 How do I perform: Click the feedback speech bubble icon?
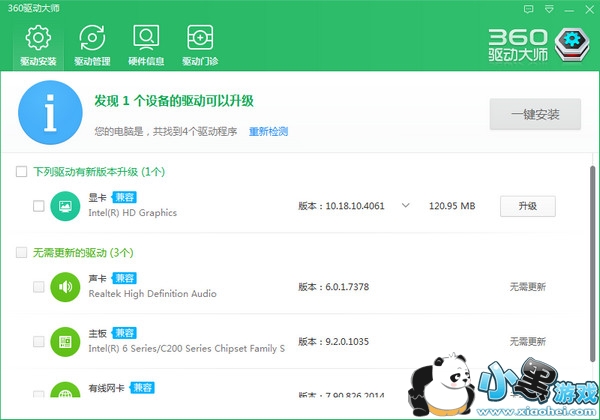pos(528,9)
